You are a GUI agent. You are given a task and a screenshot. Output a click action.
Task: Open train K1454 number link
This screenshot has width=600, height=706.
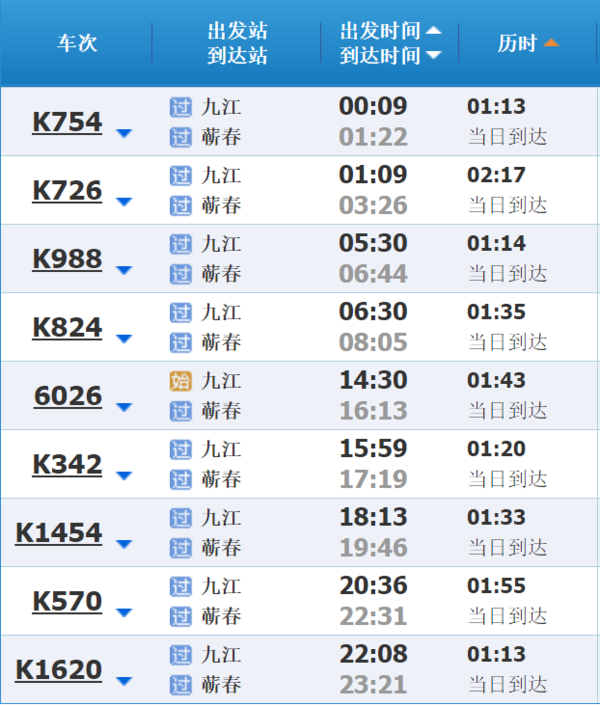coord(59,532)
